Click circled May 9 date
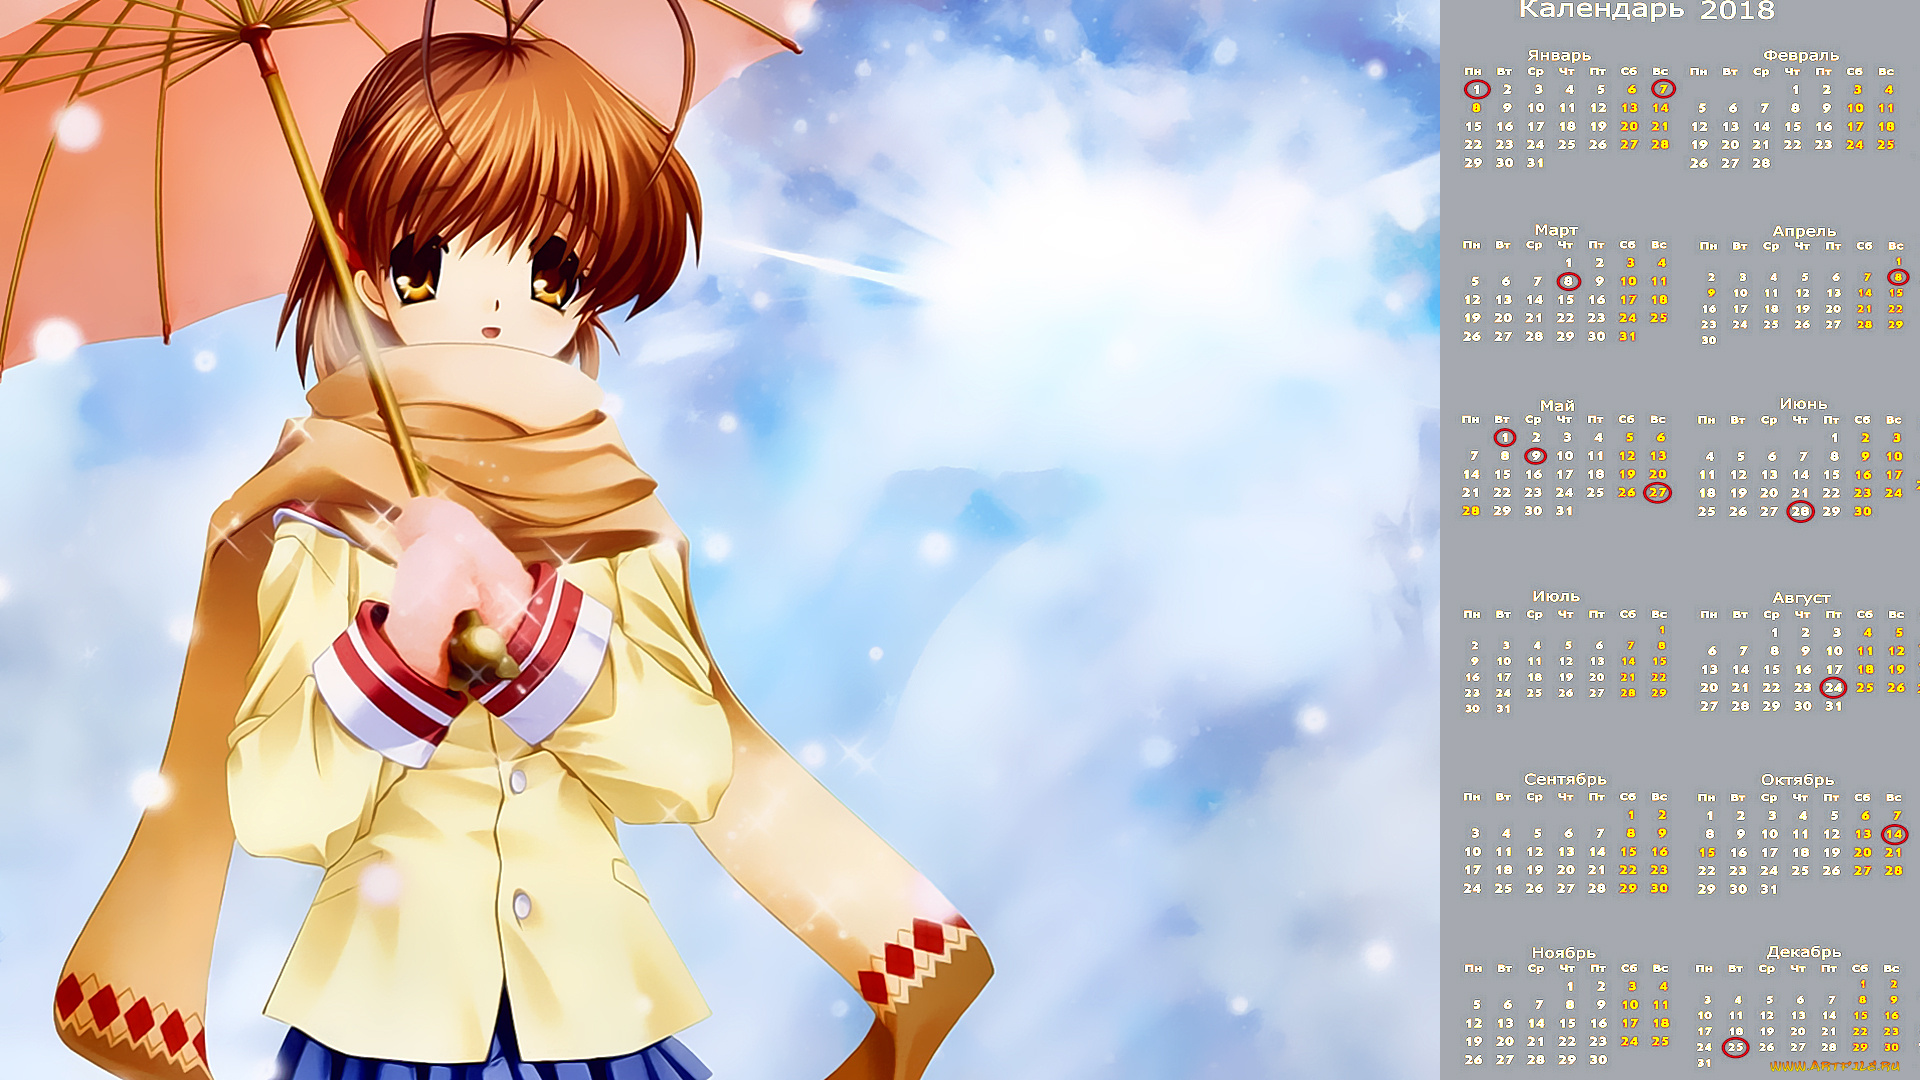1920x1080 pixels. click(x=1535, y=456)
